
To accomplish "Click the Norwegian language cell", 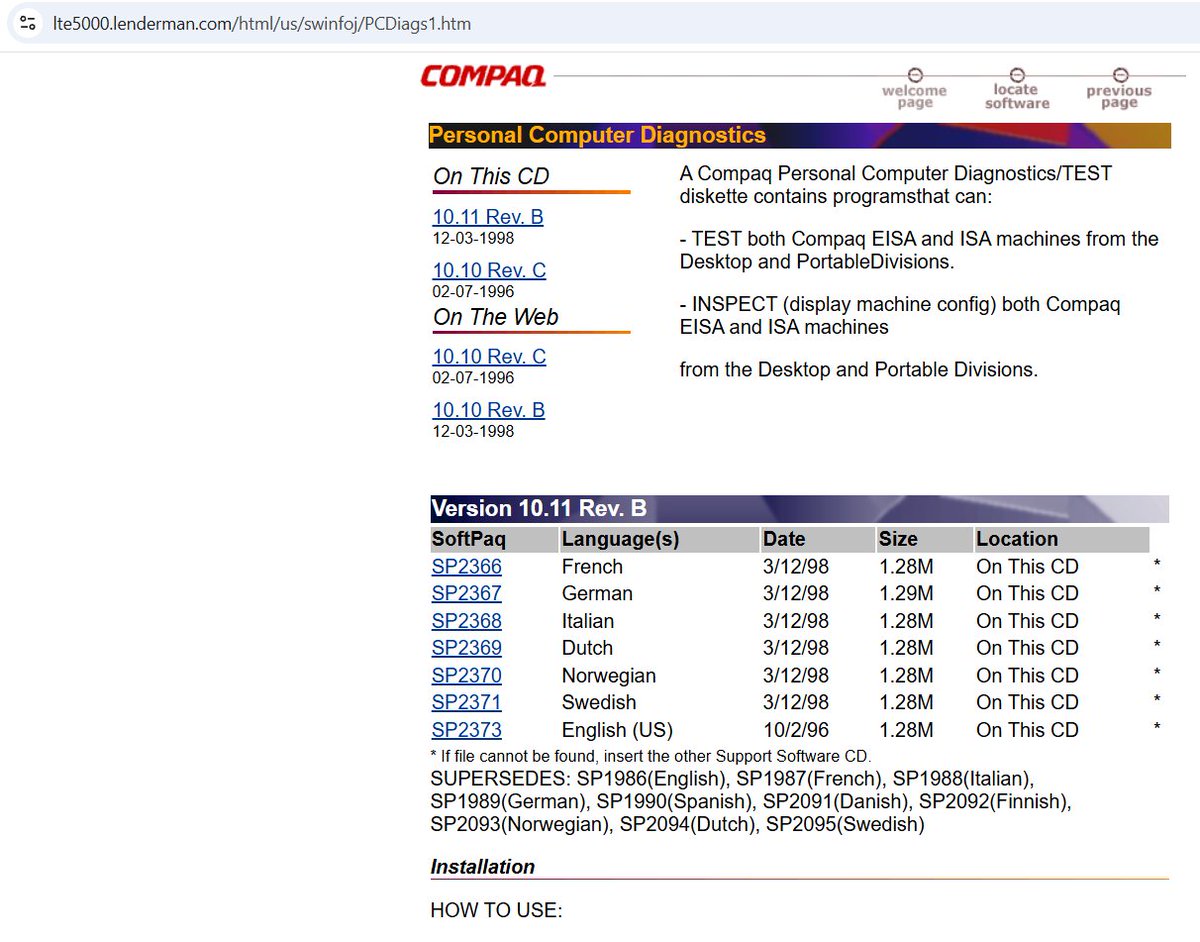I will click(609, 675).
